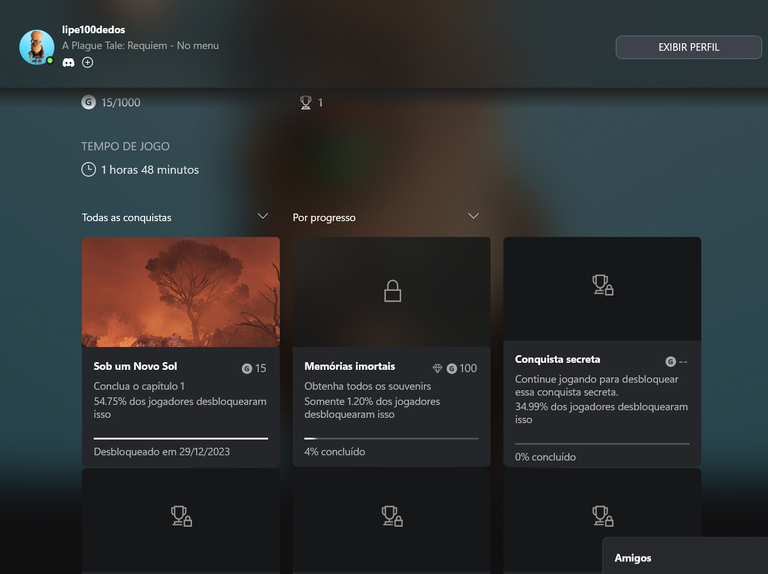Click the TEMPO DE JOGO heading
Image resolution: width=768 pixels, height=574 pixels.
pos(125,146)
